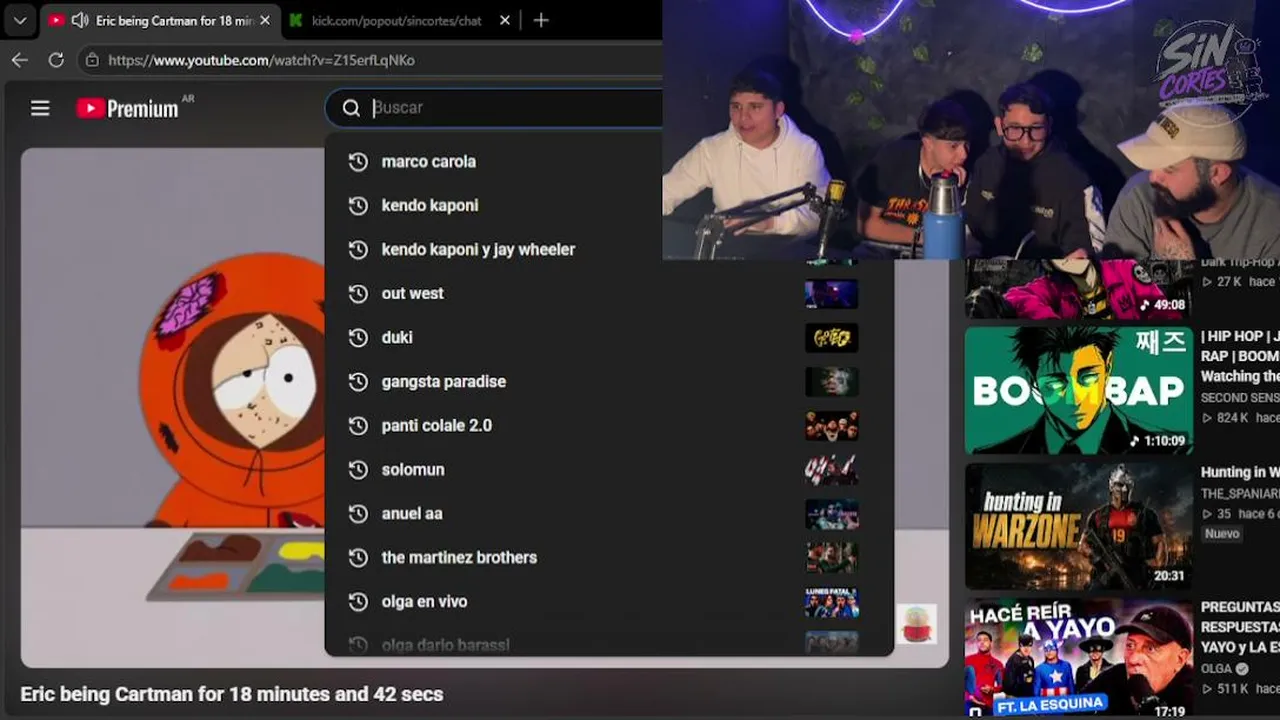
Task: Open the Hacé Reír a Yayo video thumbnail
Action: point(1079,658)
